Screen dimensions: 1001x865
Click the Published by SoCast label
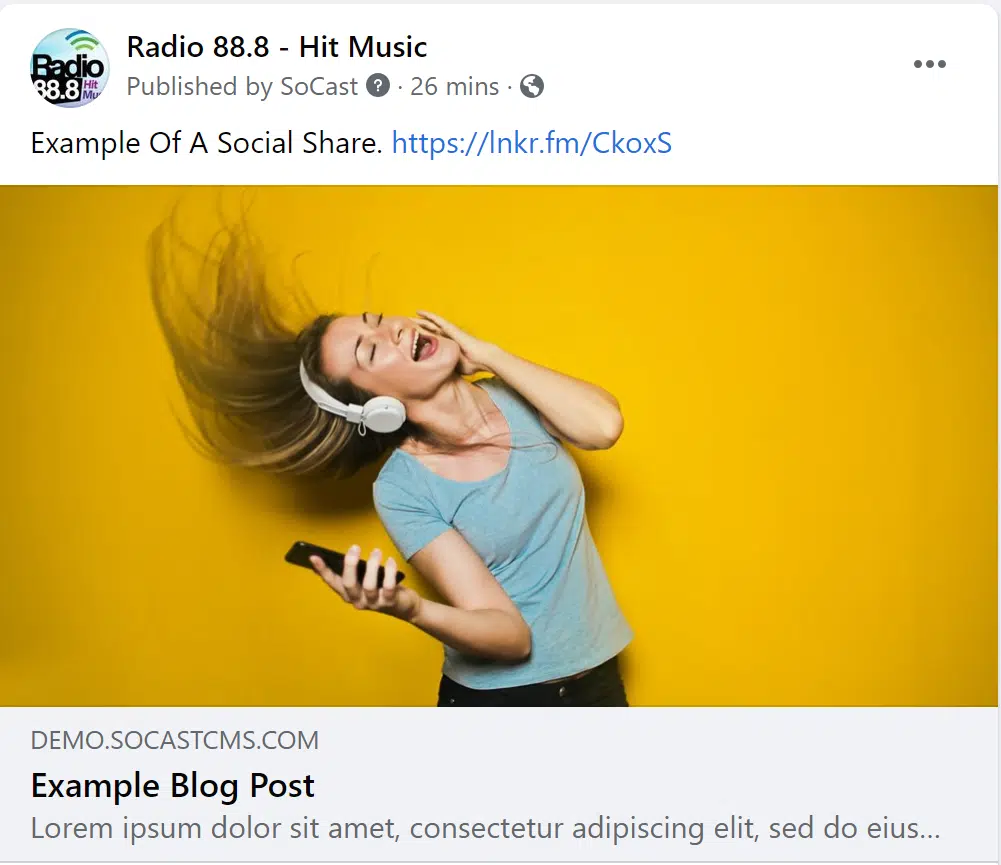[x=242, y=86]
